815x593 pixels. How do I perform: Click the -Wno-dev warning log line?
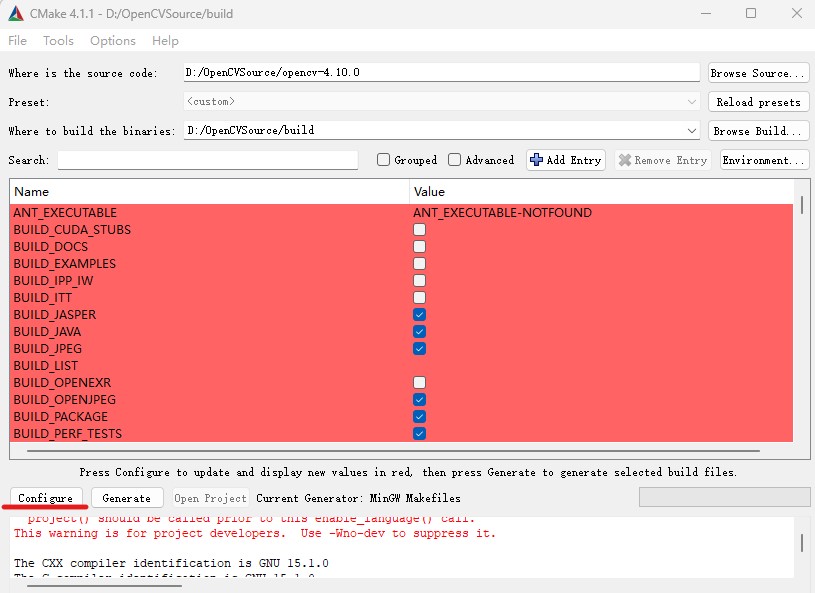255,533
